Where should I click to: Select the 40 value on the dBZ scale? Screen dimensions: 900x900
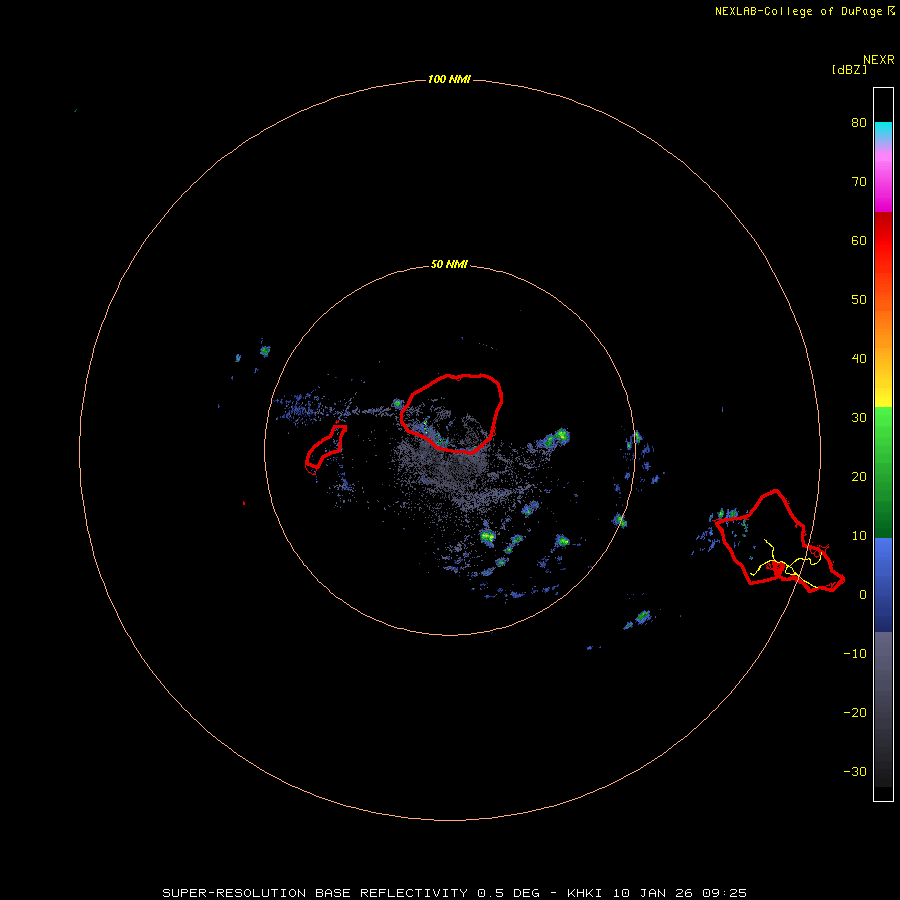pos(859,359)
